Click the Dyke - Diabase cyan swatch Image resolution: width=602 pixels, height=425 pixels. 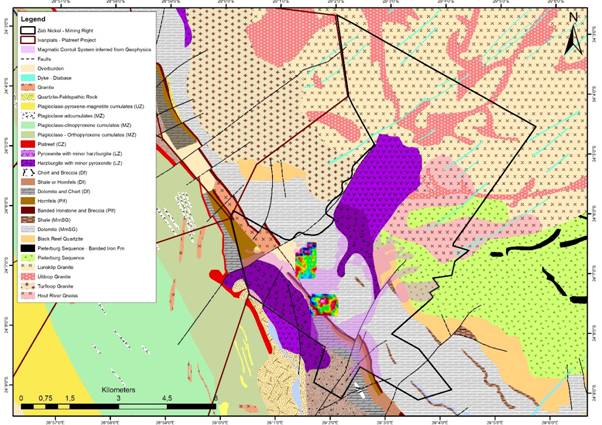click(28, 78)
